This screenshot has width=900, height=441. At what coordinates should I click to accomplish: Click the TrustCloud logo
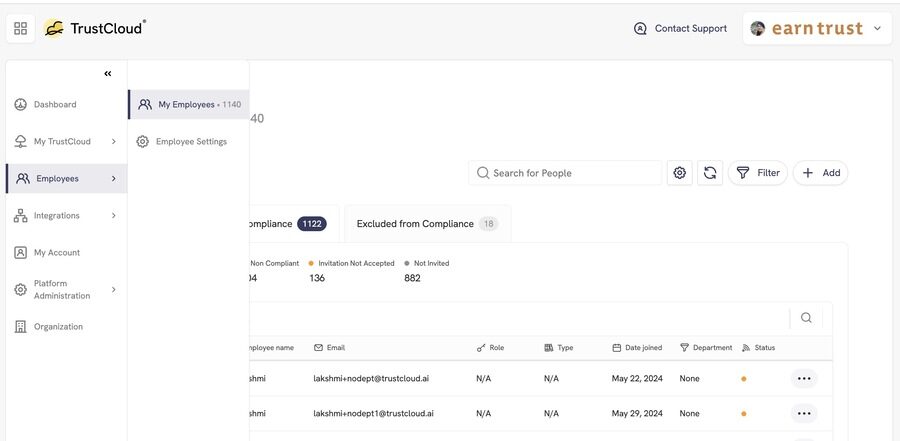(95, 28)
